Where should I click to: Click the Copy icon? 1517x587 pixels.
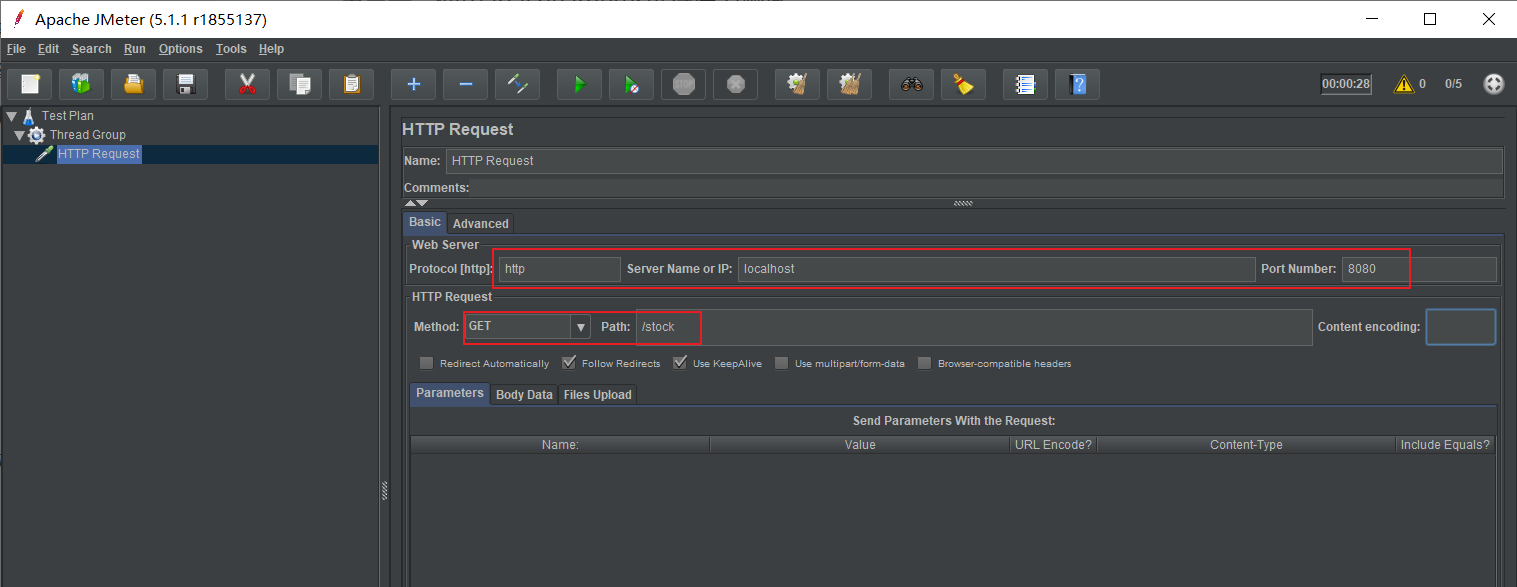(x=299, y=84)
